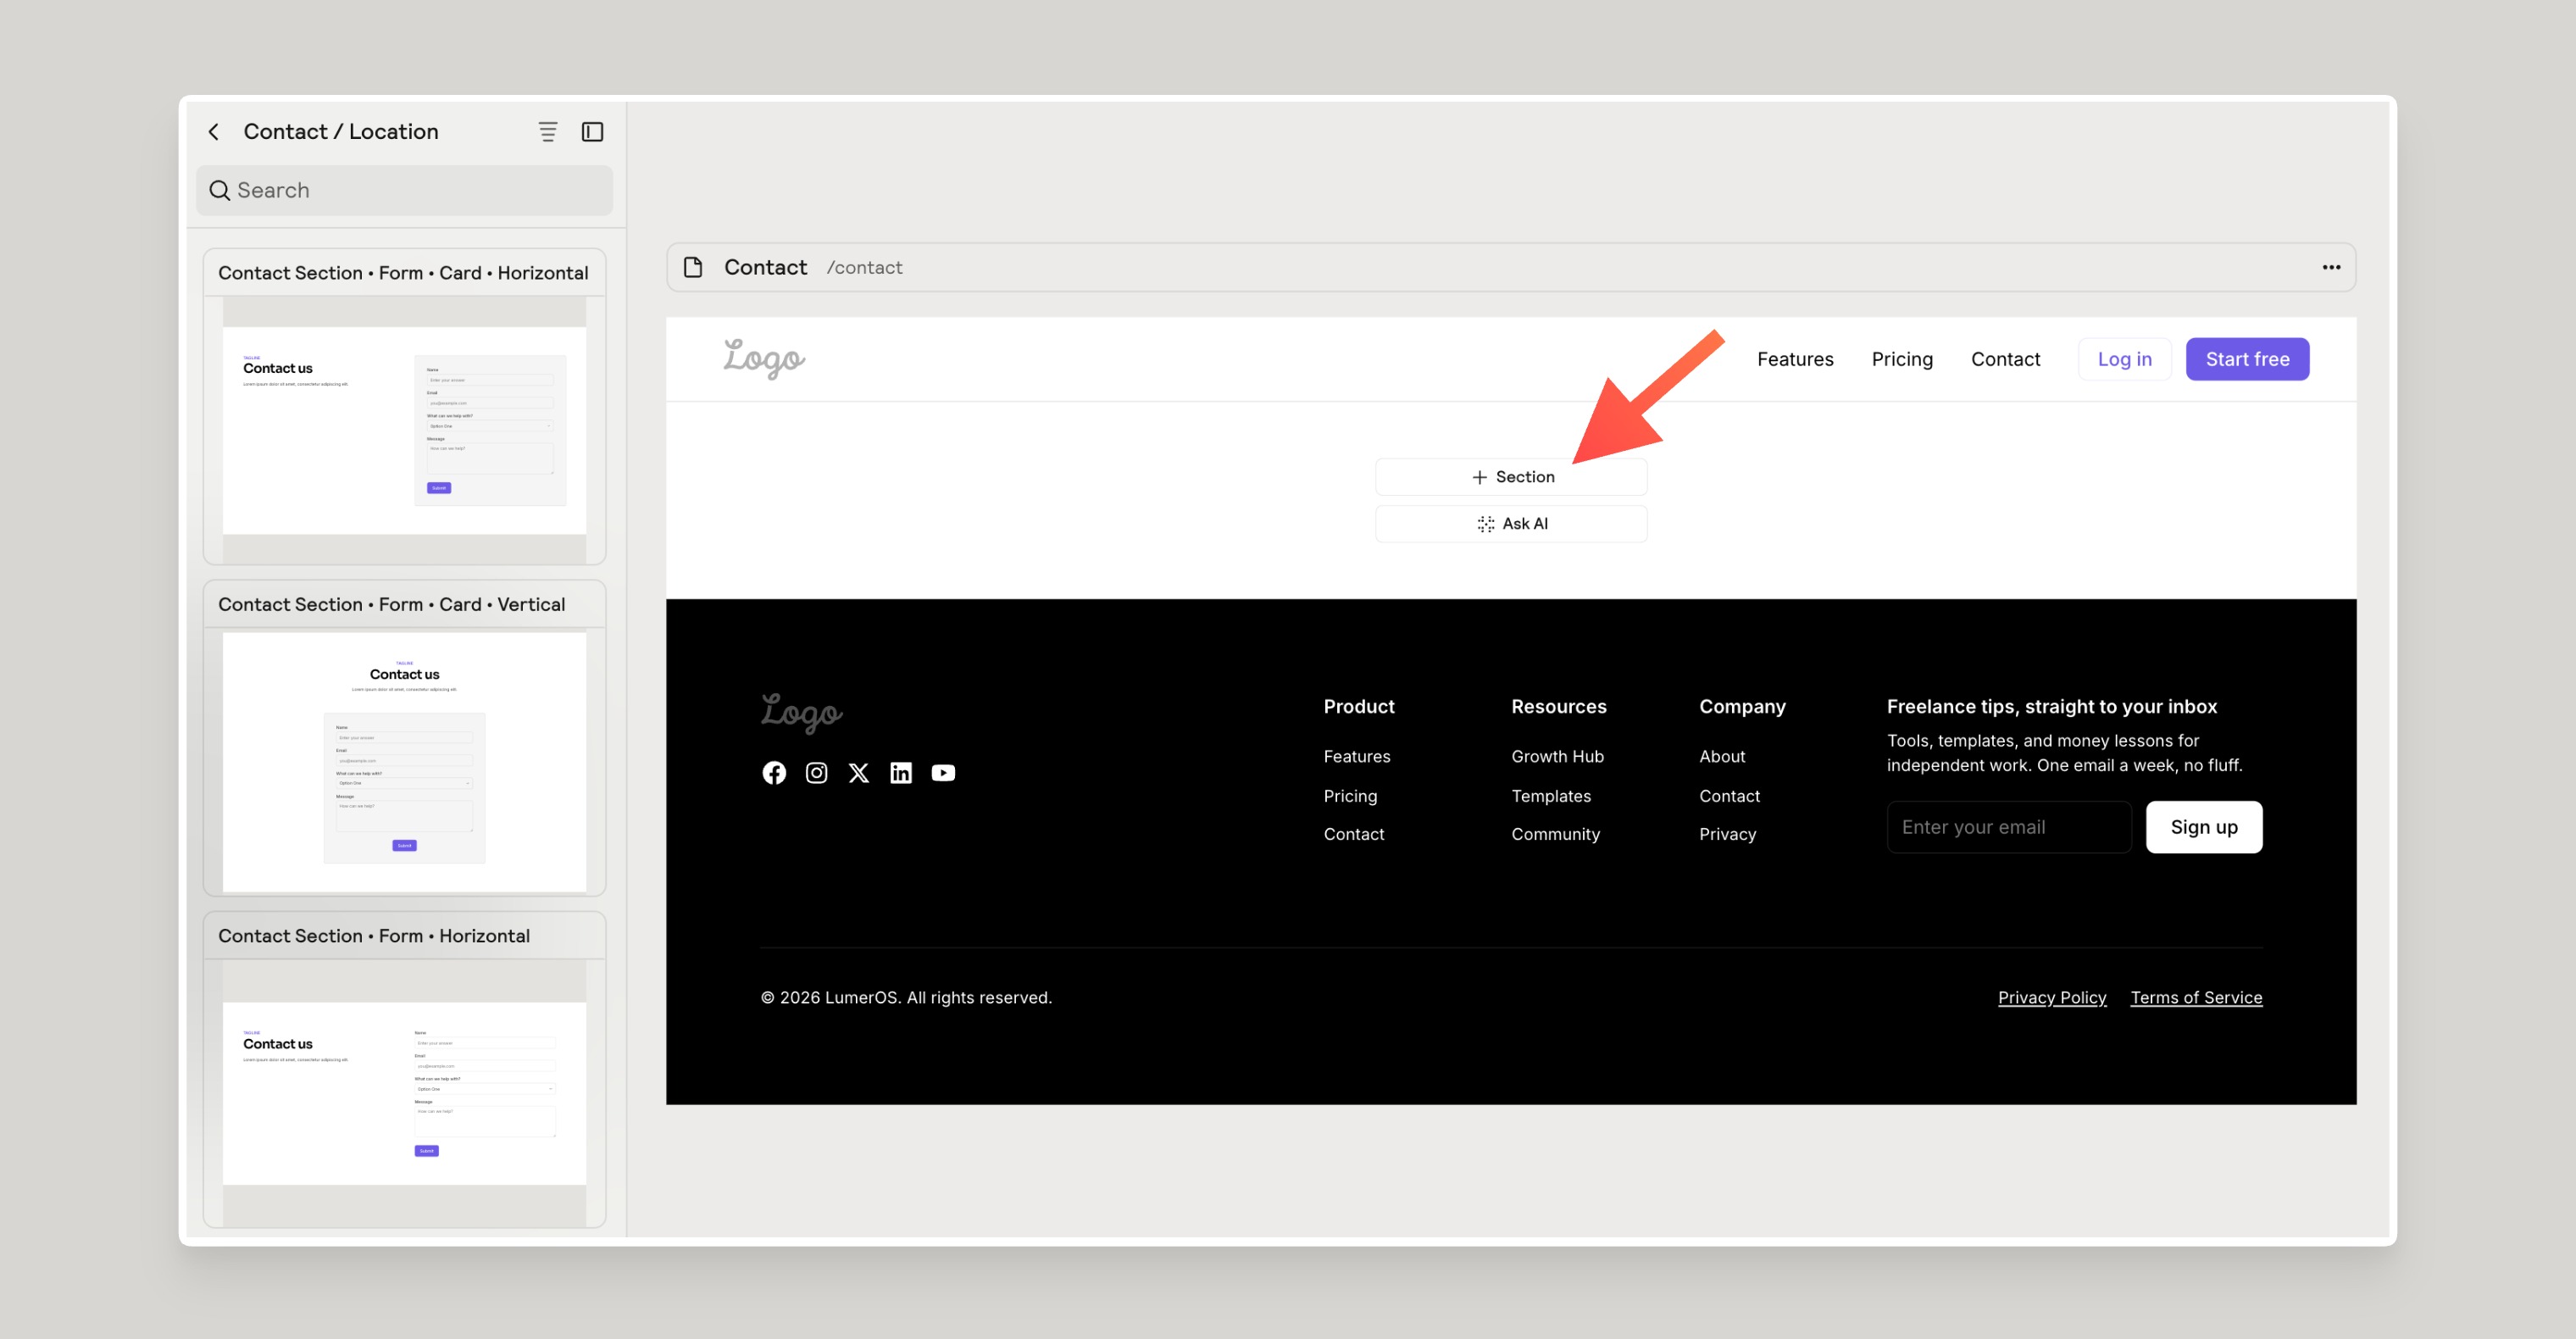Click the Enter your email field
Viewport: 2576px width, 1339px height.
pos(2009,827)
